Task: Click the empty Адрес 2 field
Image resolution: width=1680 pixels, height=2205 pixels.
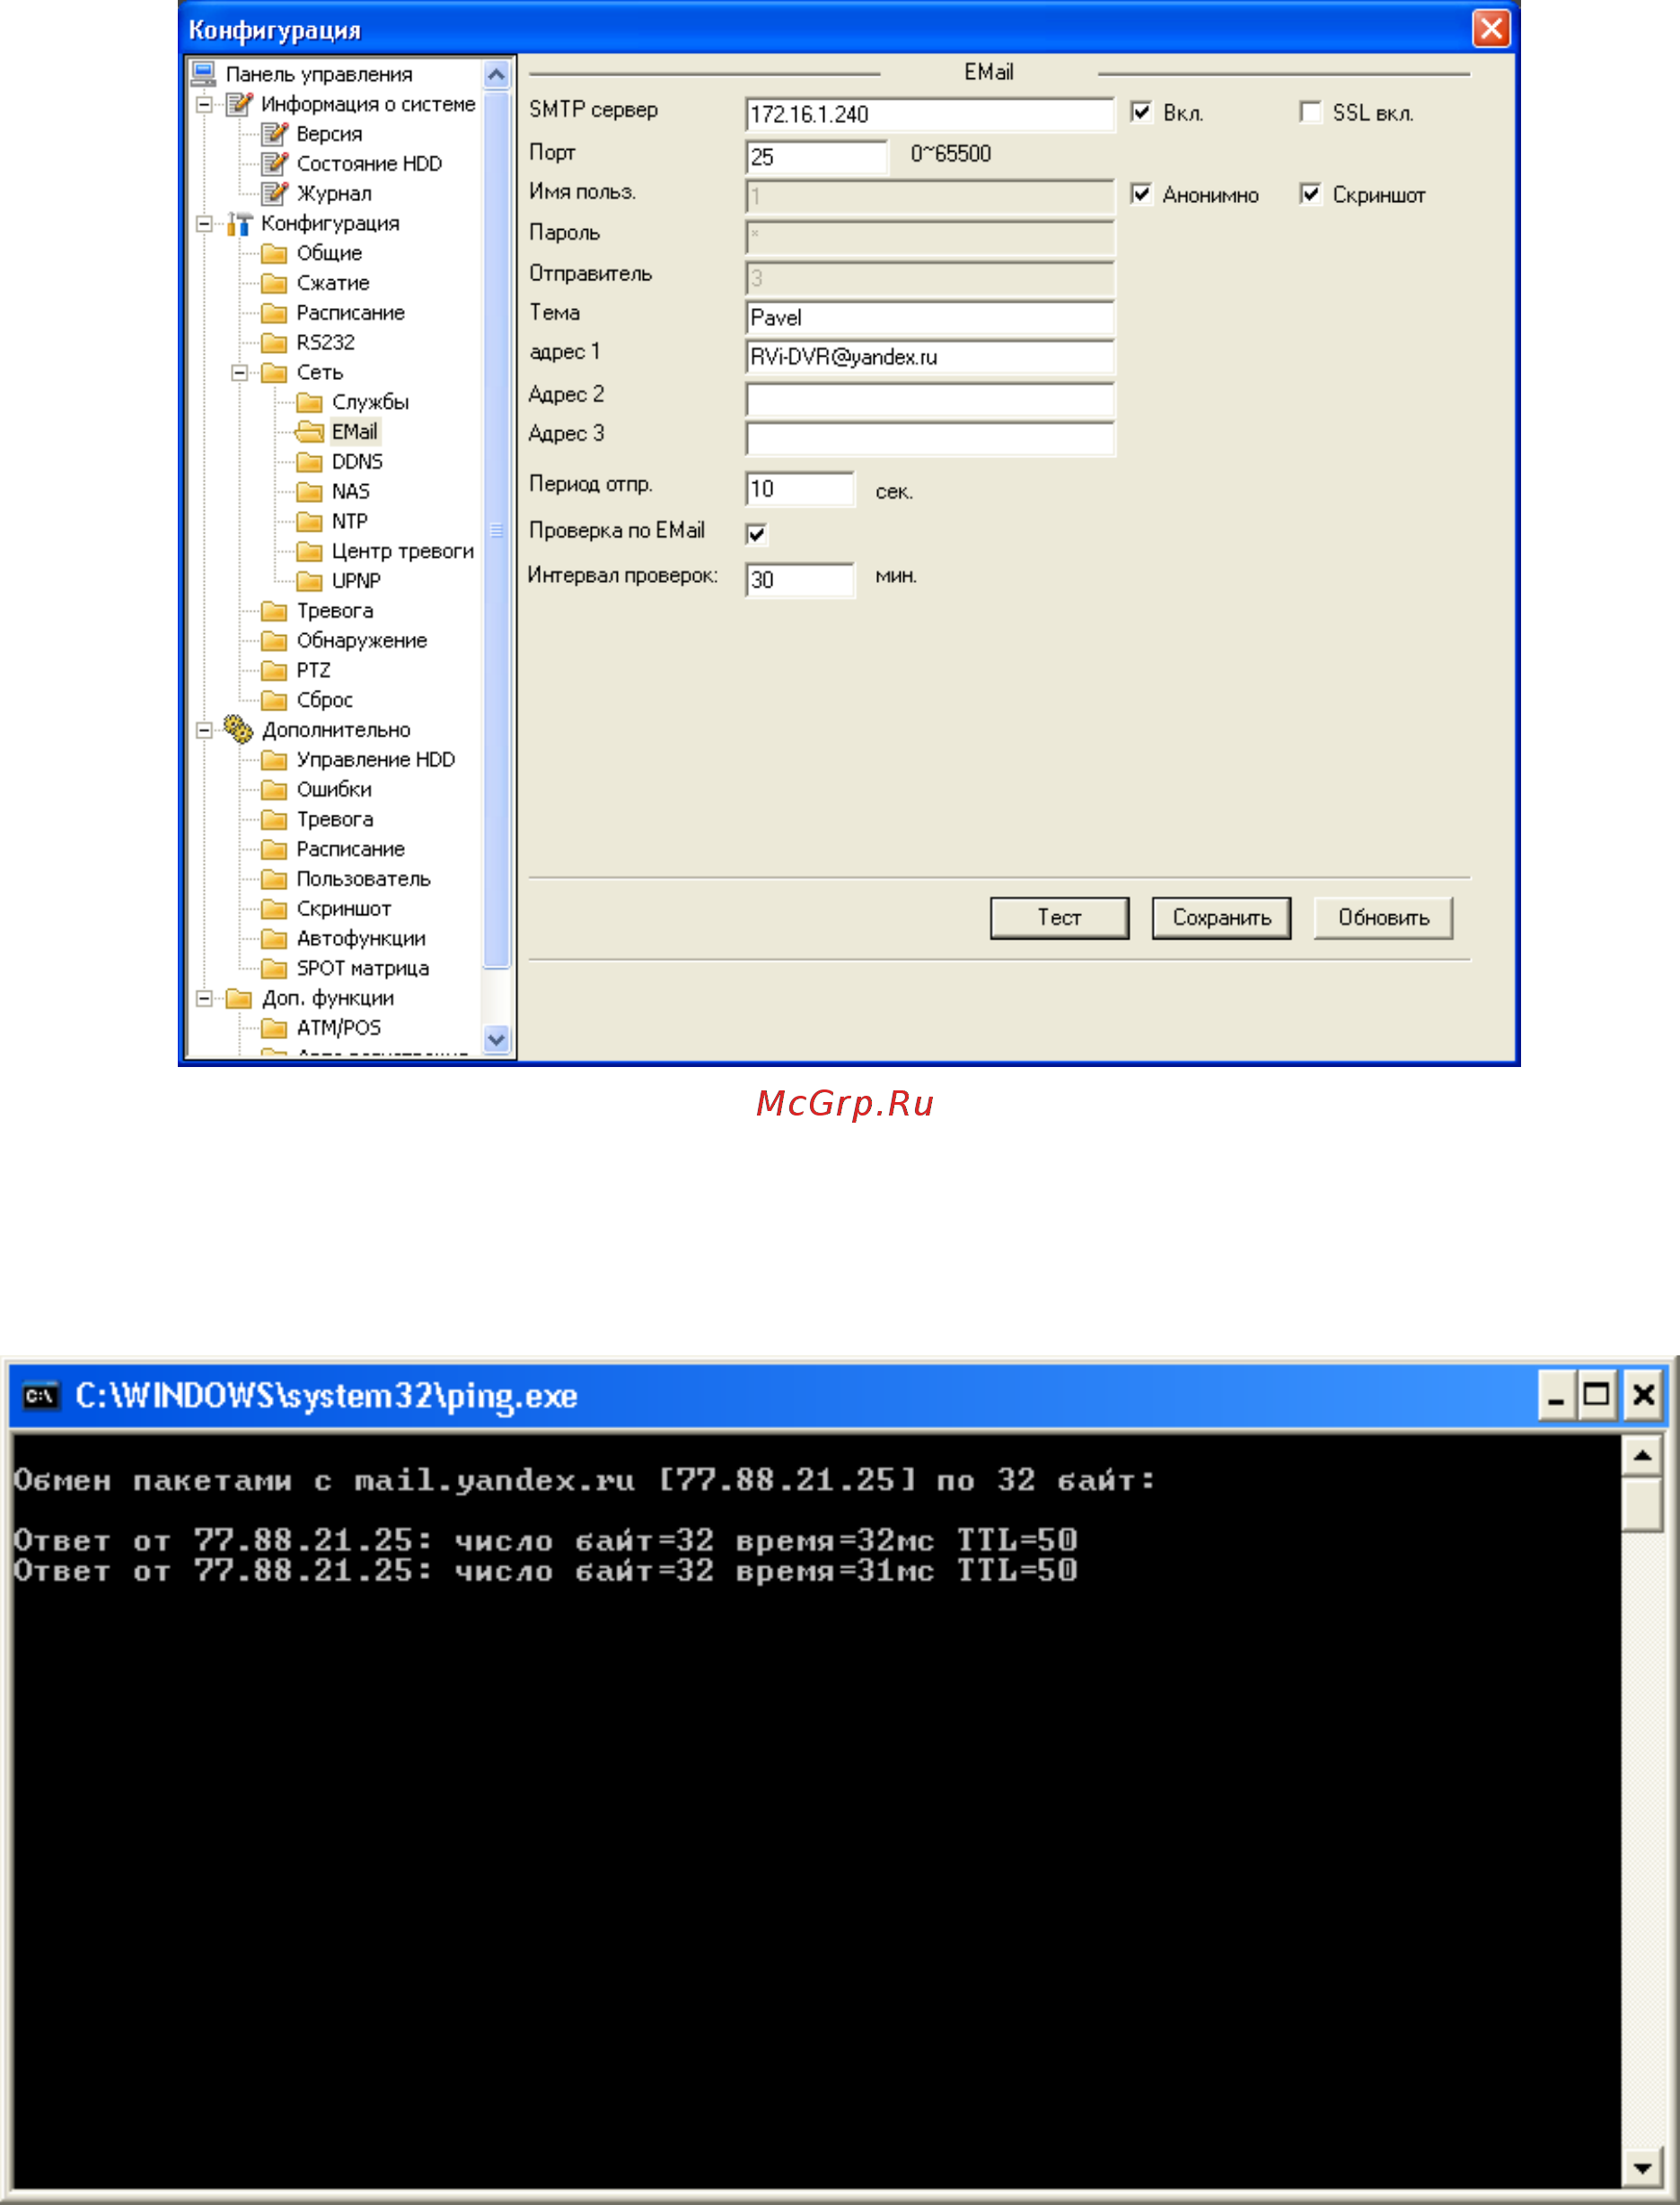Action: tap(930, 399)
